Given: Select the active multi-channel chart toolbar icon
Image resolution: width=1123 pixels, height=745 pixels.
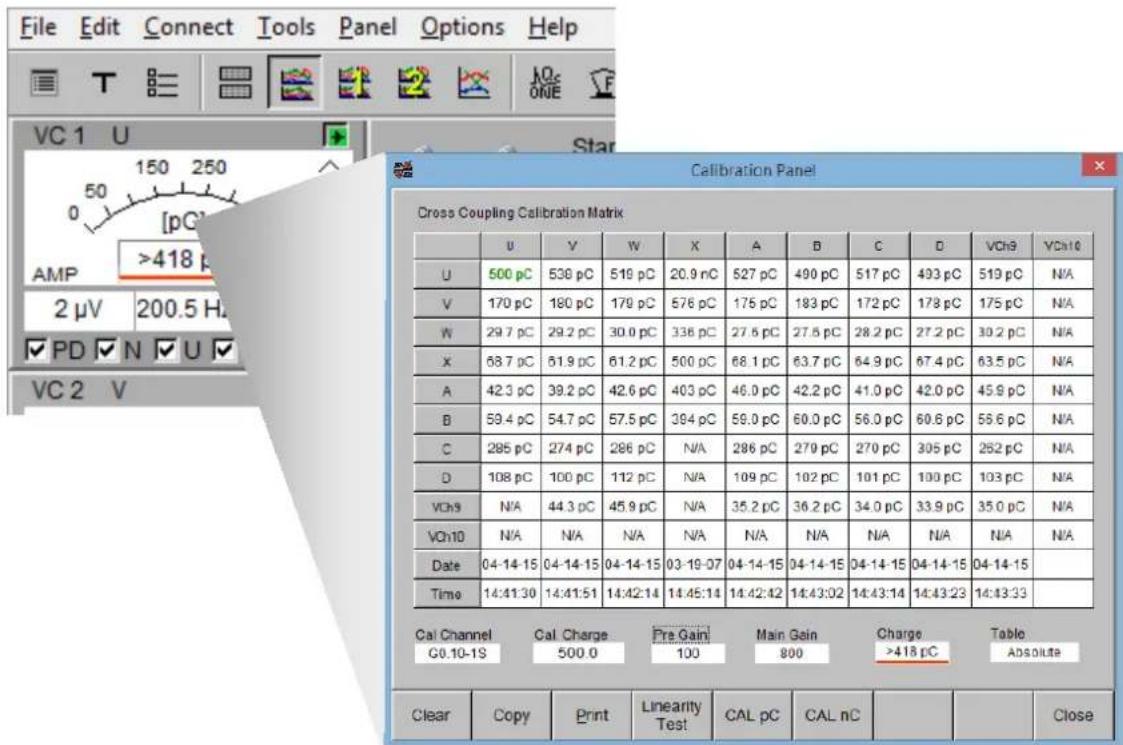Looking at the screenshot, I should coord(296,83).
